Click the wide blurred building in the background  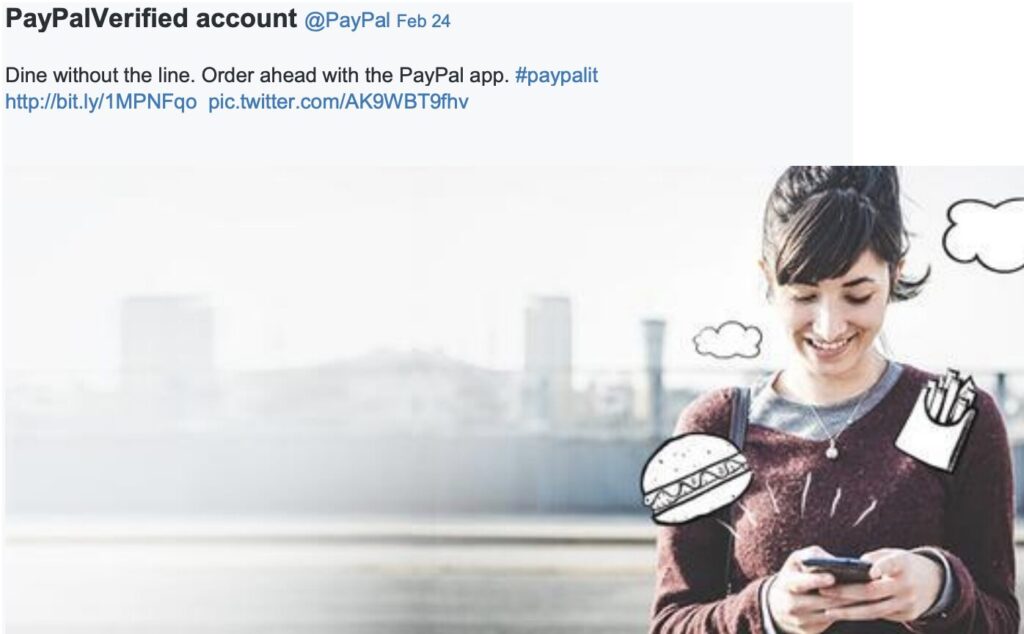click(166, 341)
